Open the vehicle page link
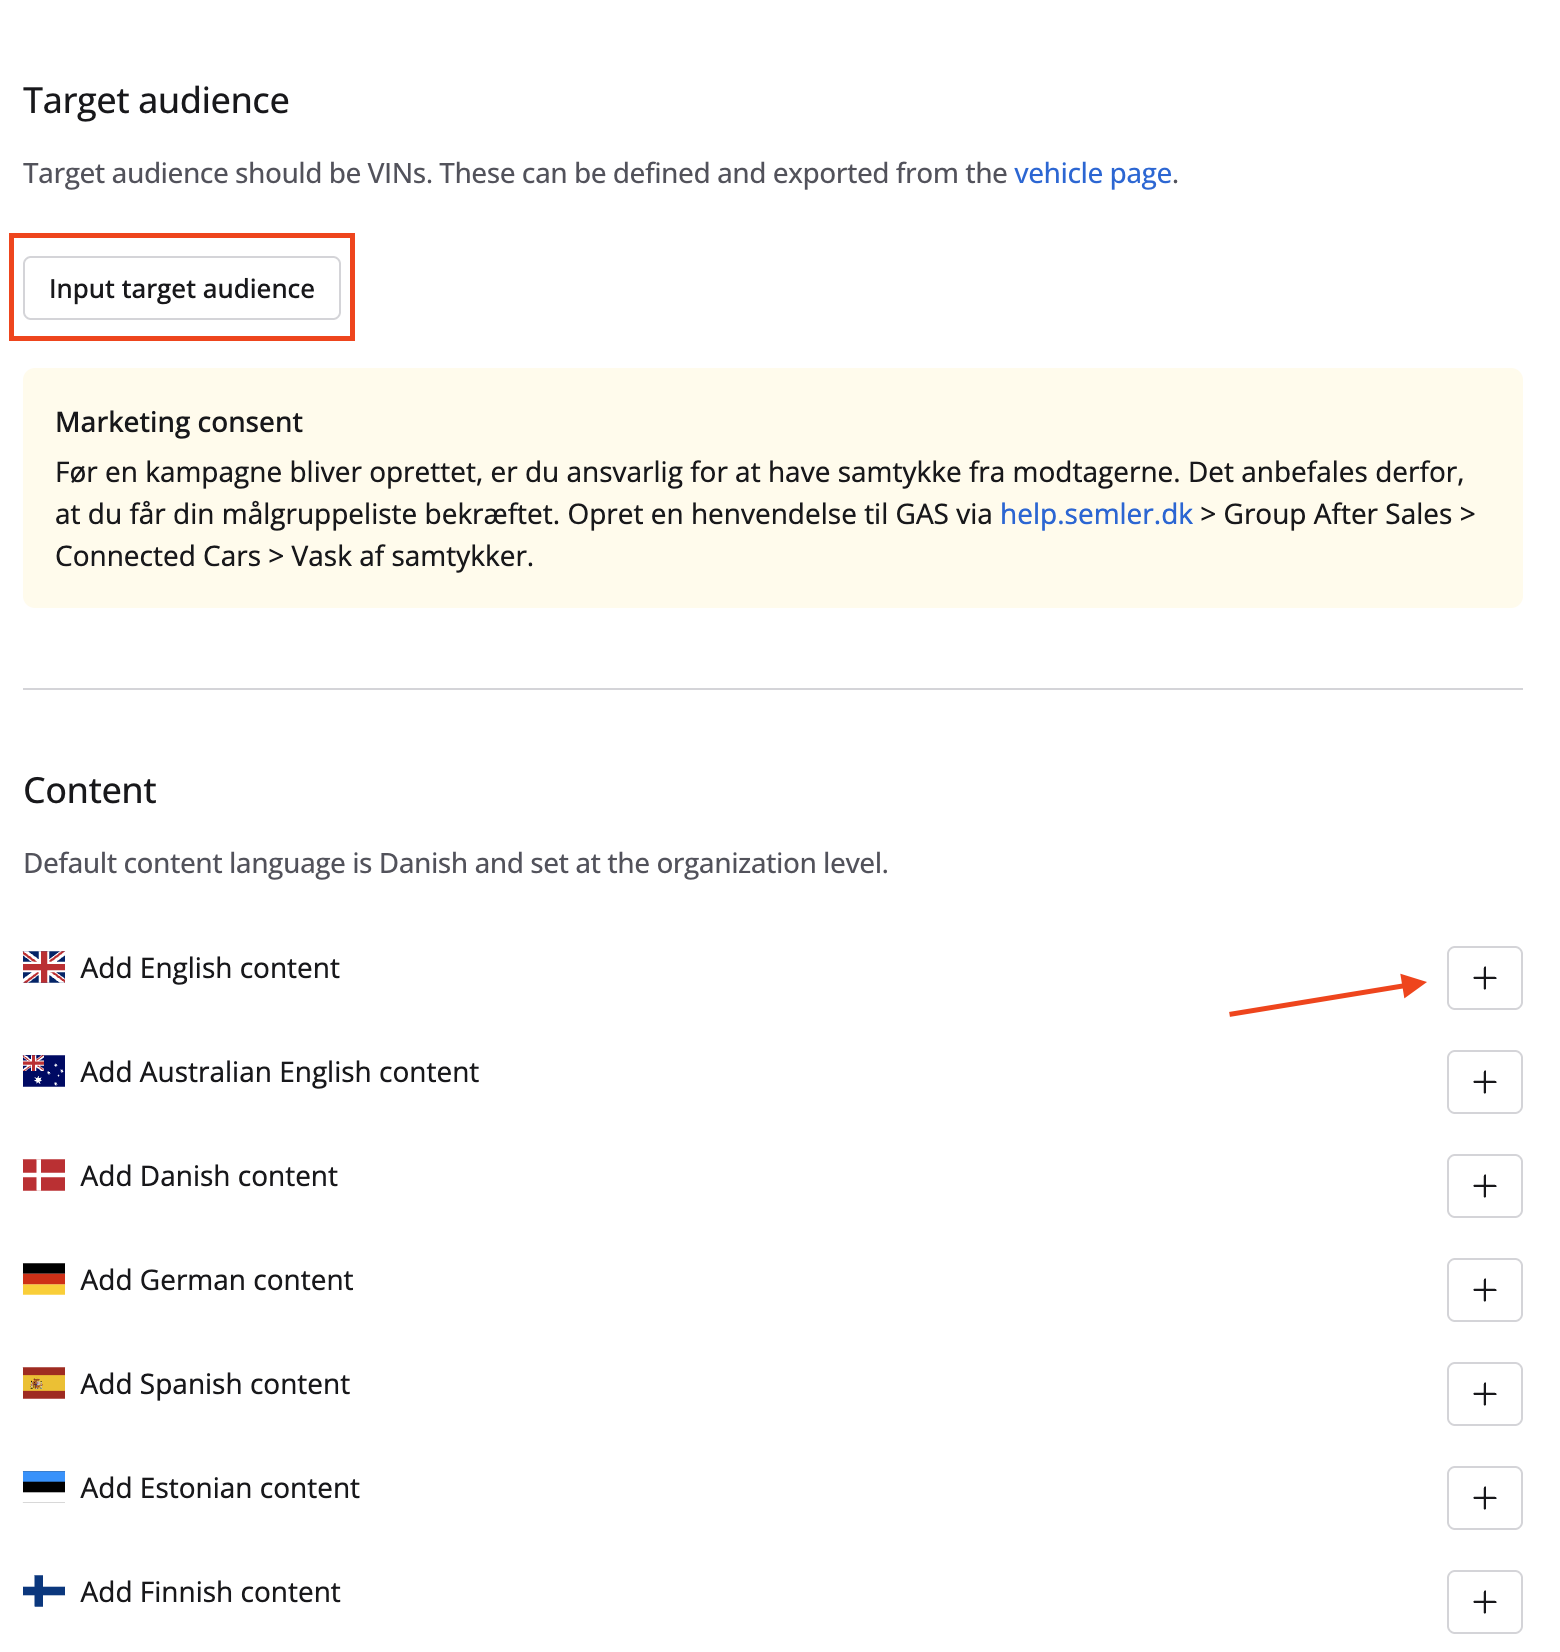The image size is (1560, 1652). click(x=1092, y=173)
